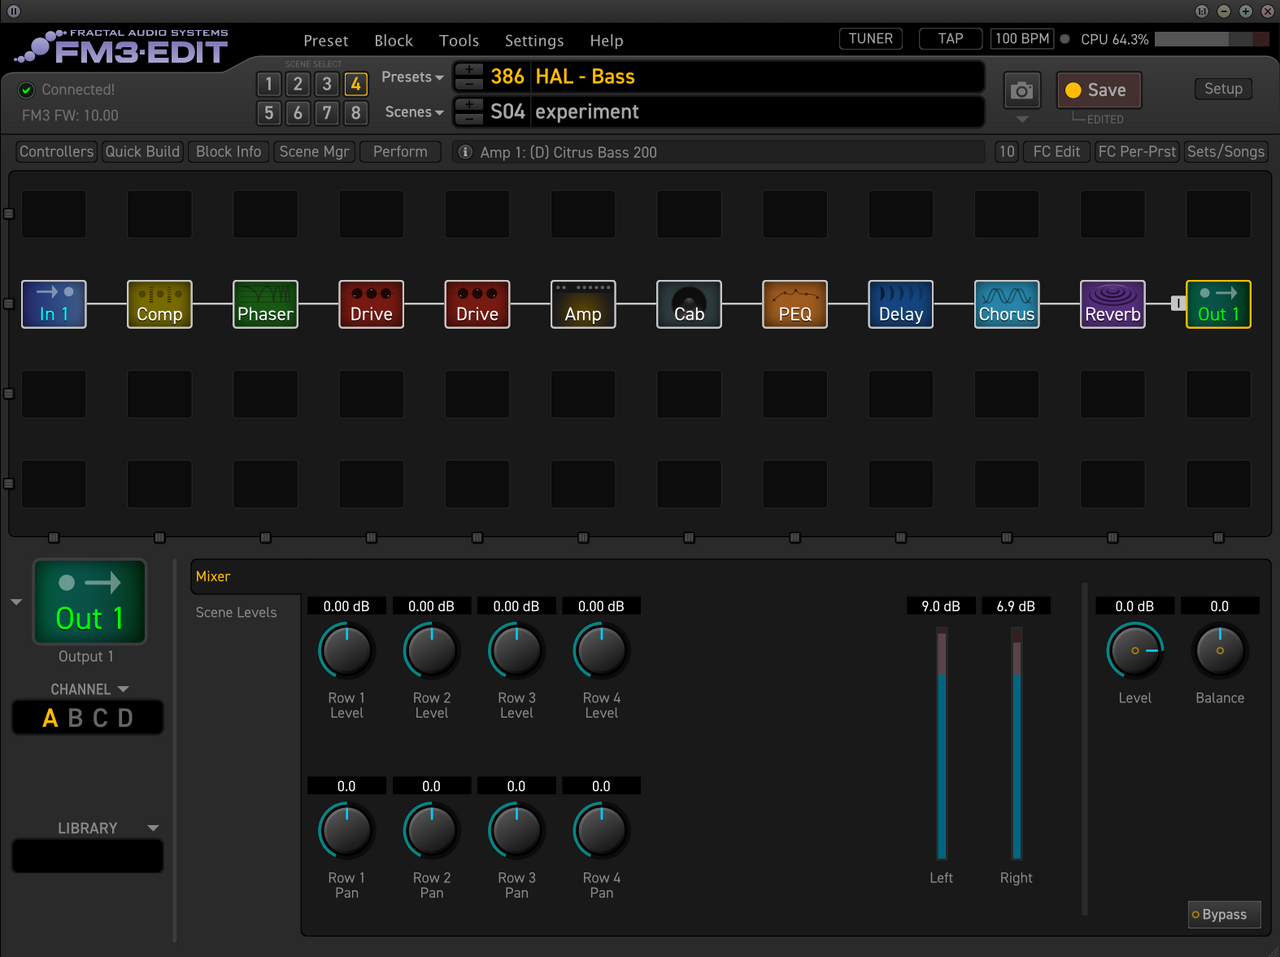This screenshot has width=1280, height=957.
Task: Open the Preset menu
Action: point(326,41)
